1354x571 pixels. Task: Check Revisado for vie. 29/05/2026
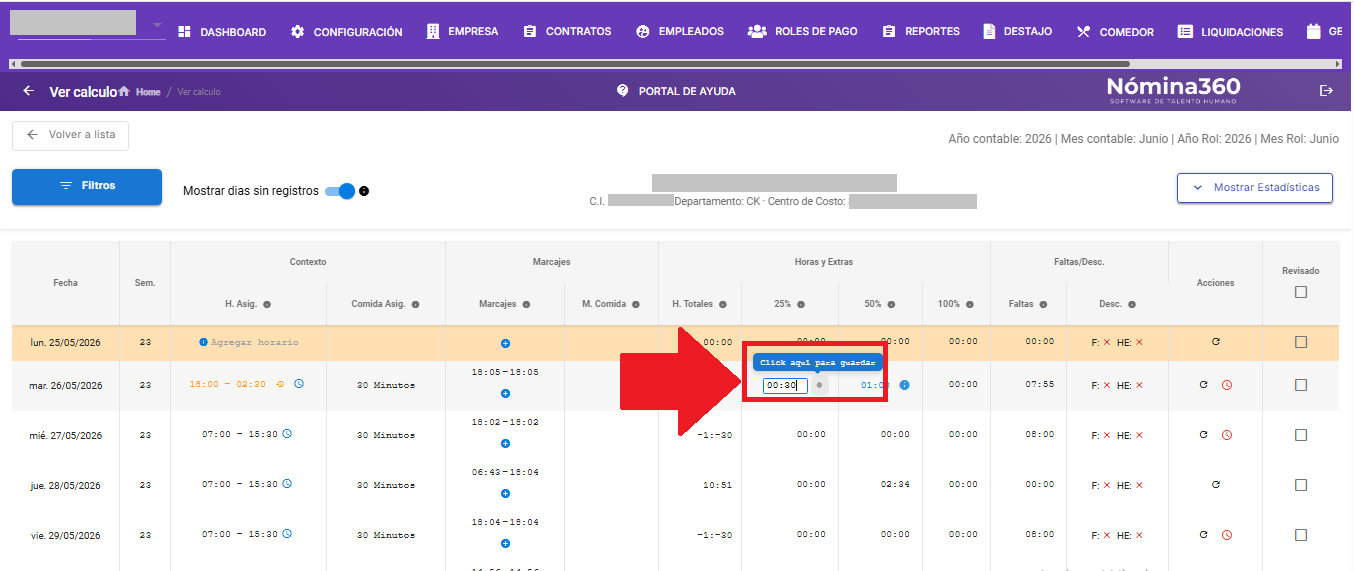click(1300, 535)
